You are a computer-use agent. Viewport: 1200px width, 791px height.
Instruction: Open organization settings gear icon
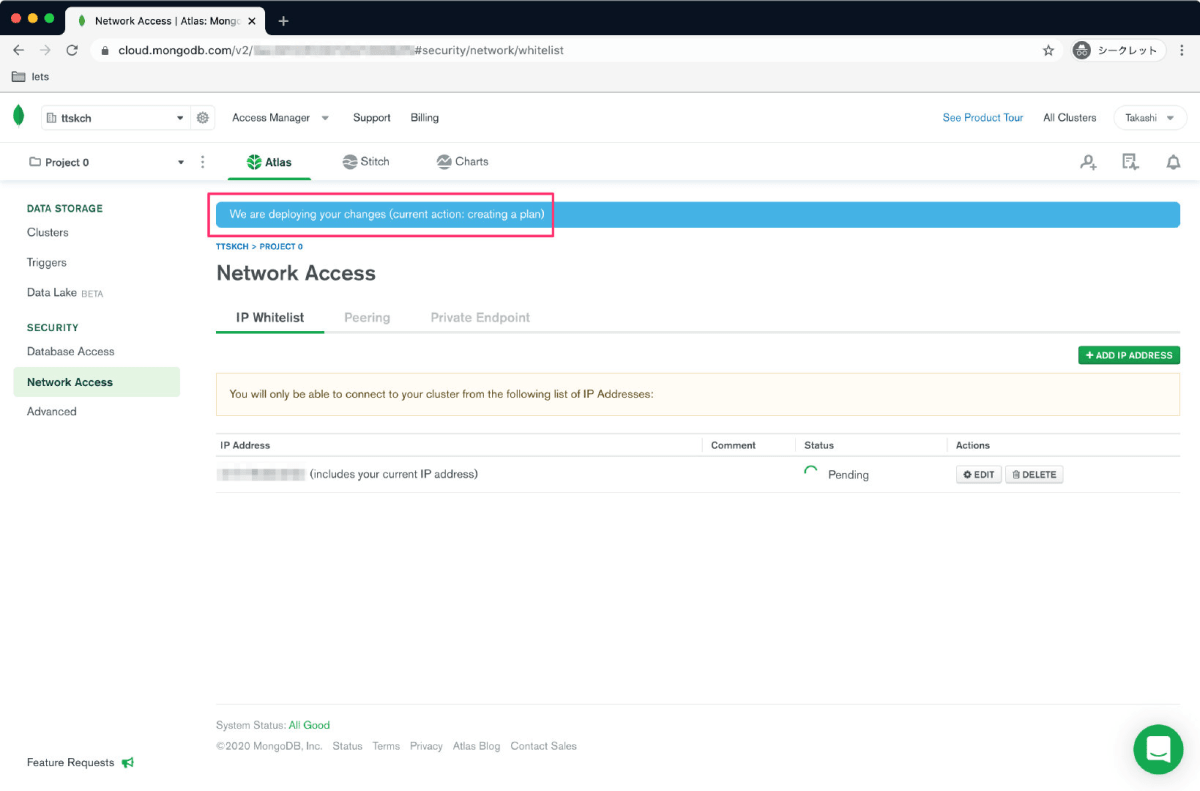click(x=203, y=118)
